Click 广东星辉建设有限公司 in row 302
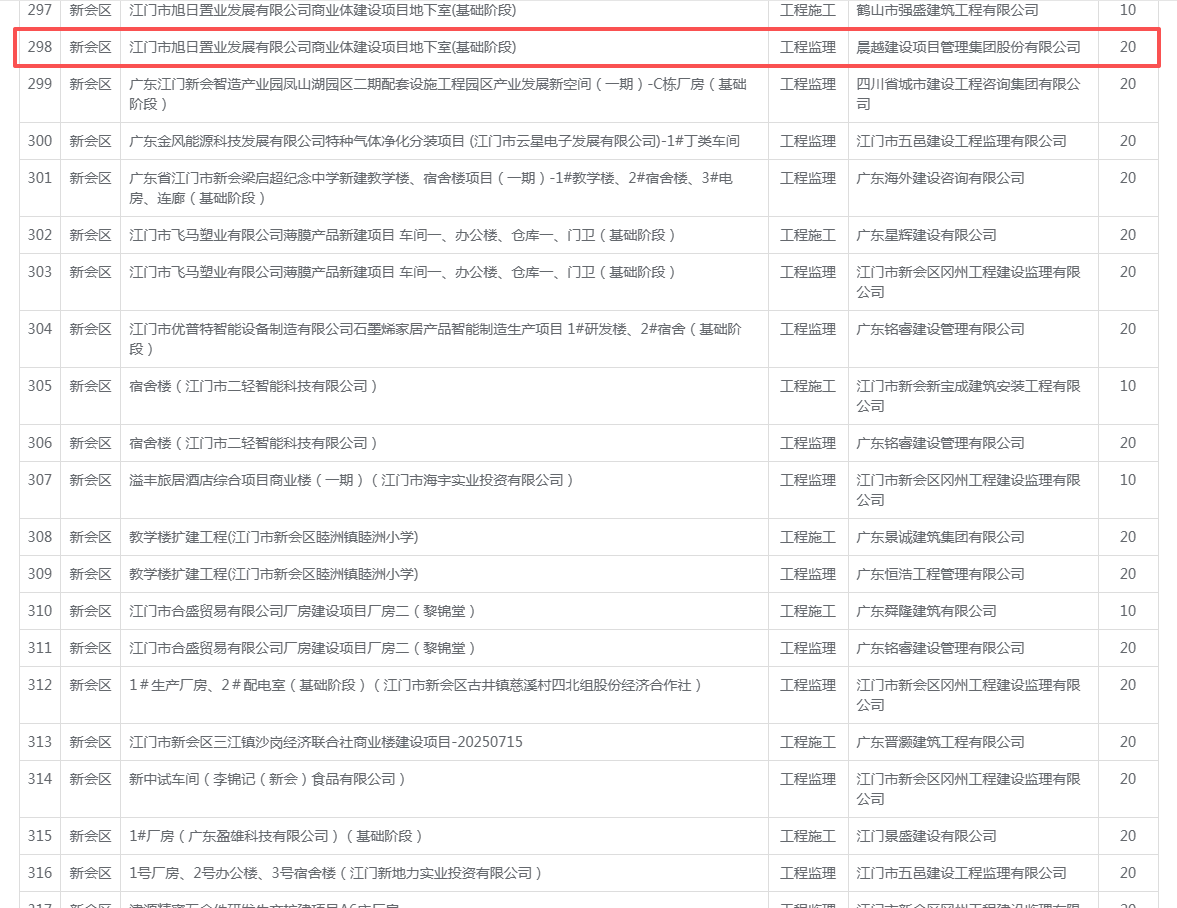This screenshot has height=908, width=1177. tap(926, 235)
